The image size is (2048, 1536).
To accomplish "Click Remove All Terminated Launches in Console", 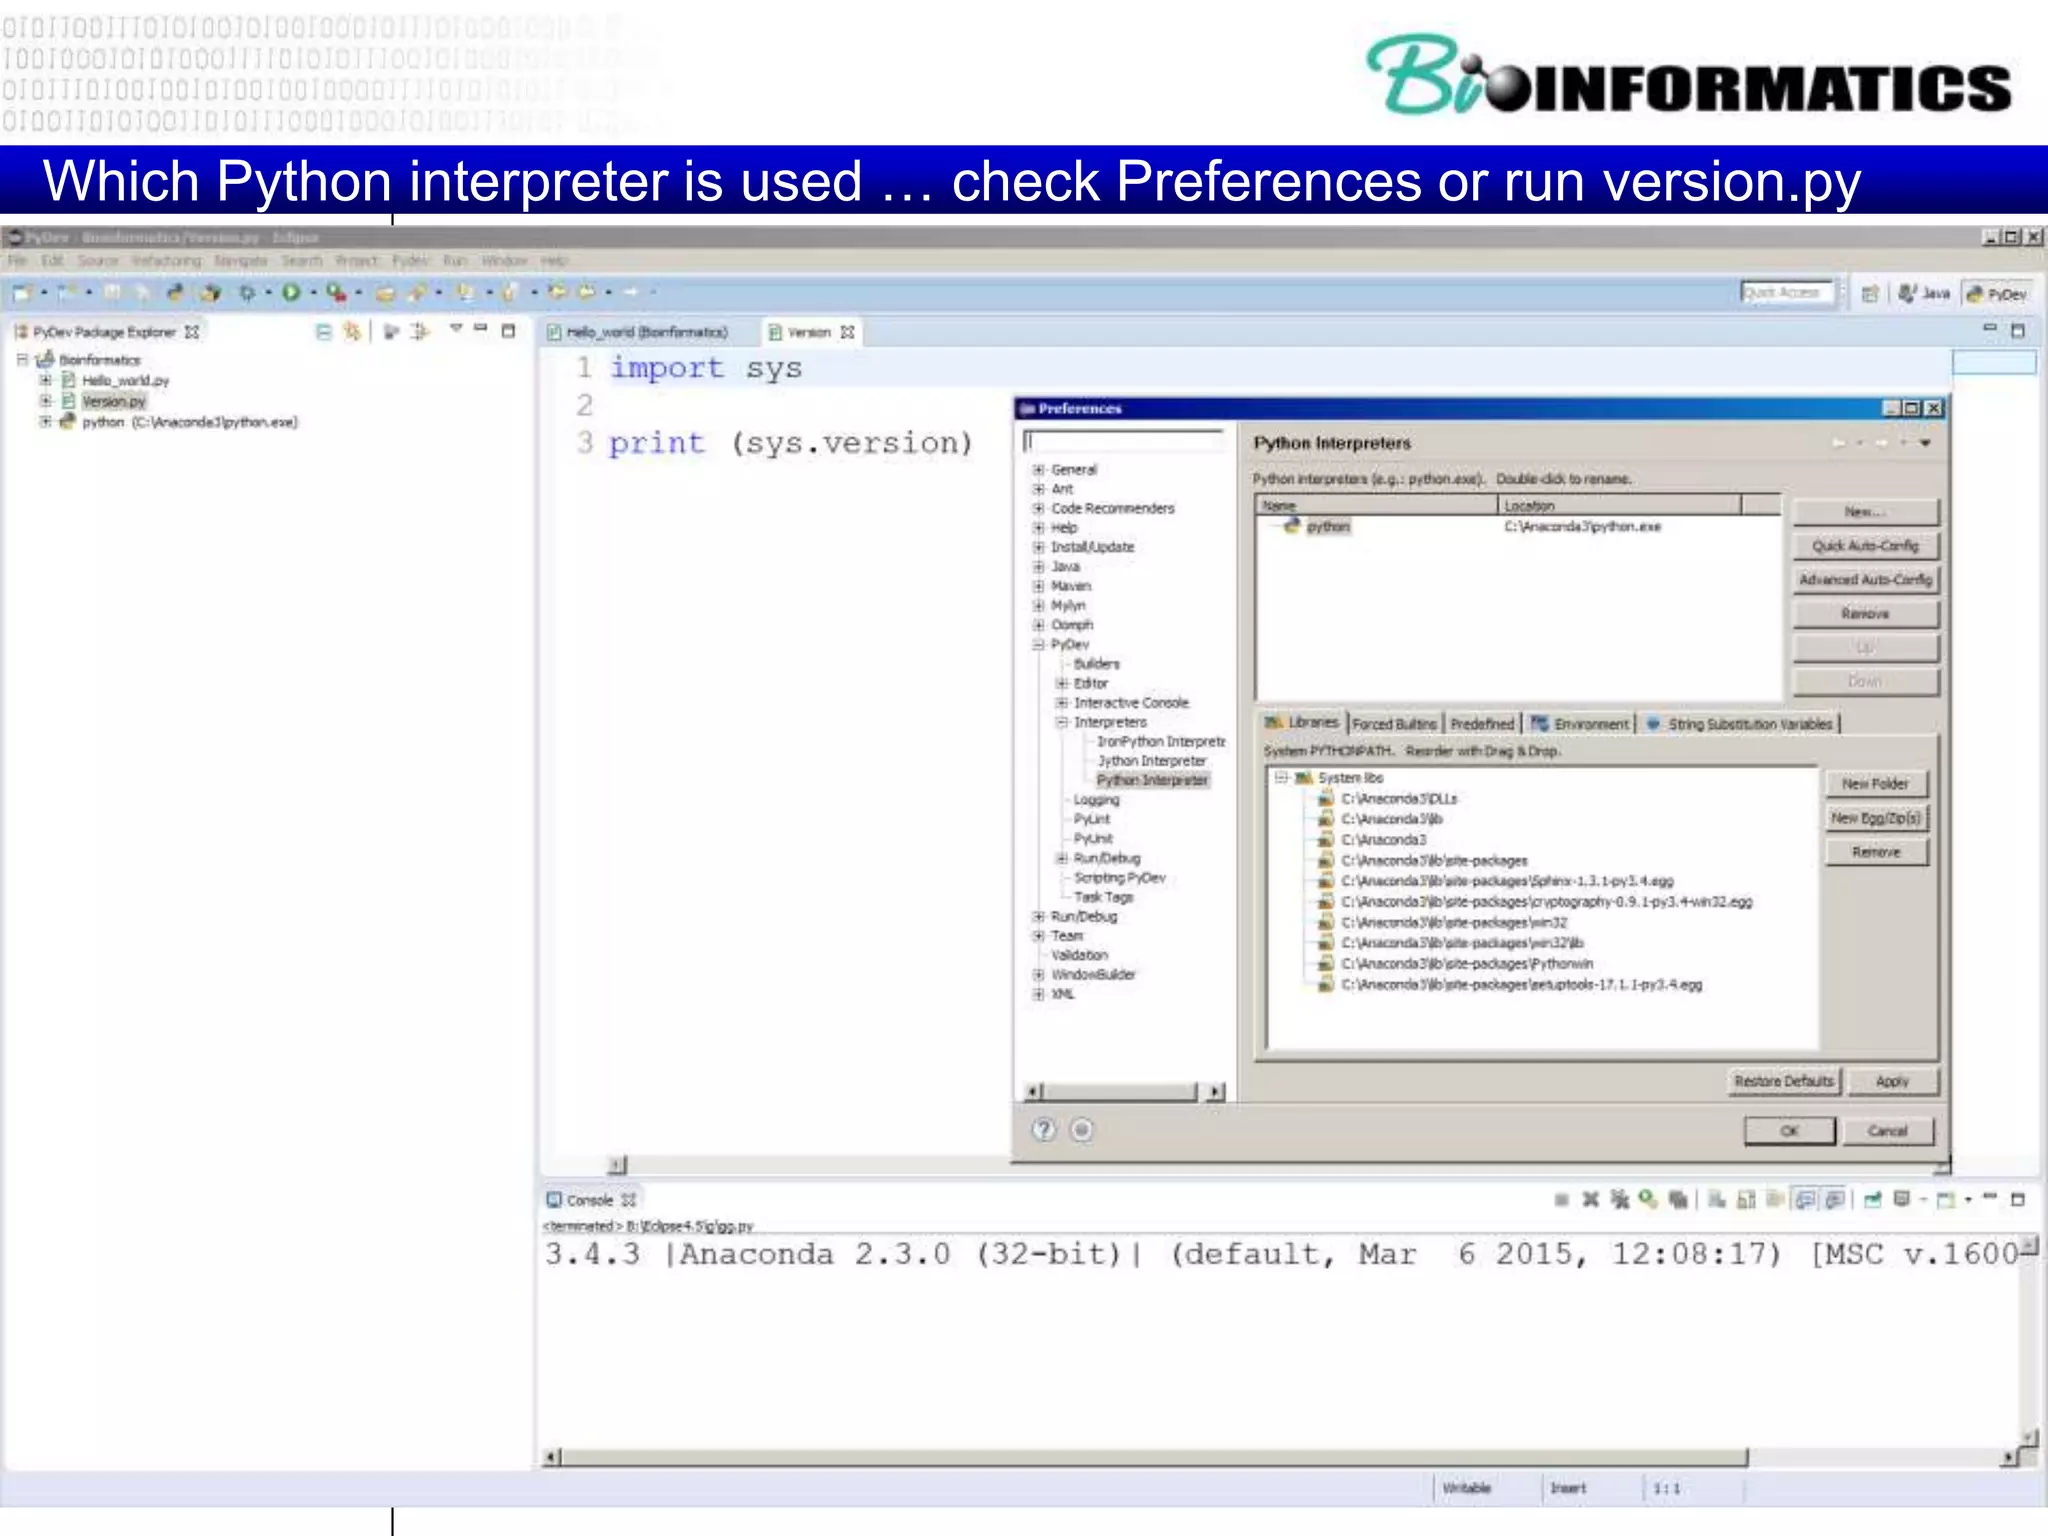I will coord(1619,1199).
